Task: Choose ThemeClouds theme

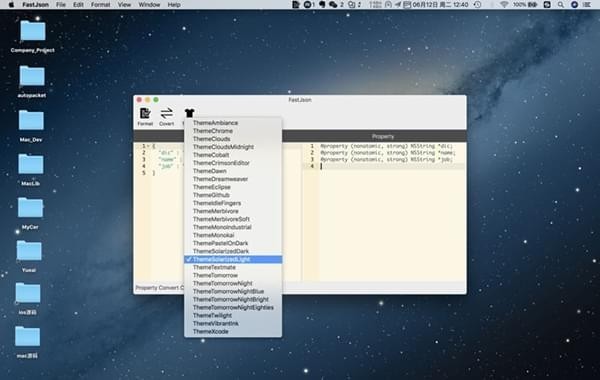Action: pyautogui.click(x=233, y=139)
